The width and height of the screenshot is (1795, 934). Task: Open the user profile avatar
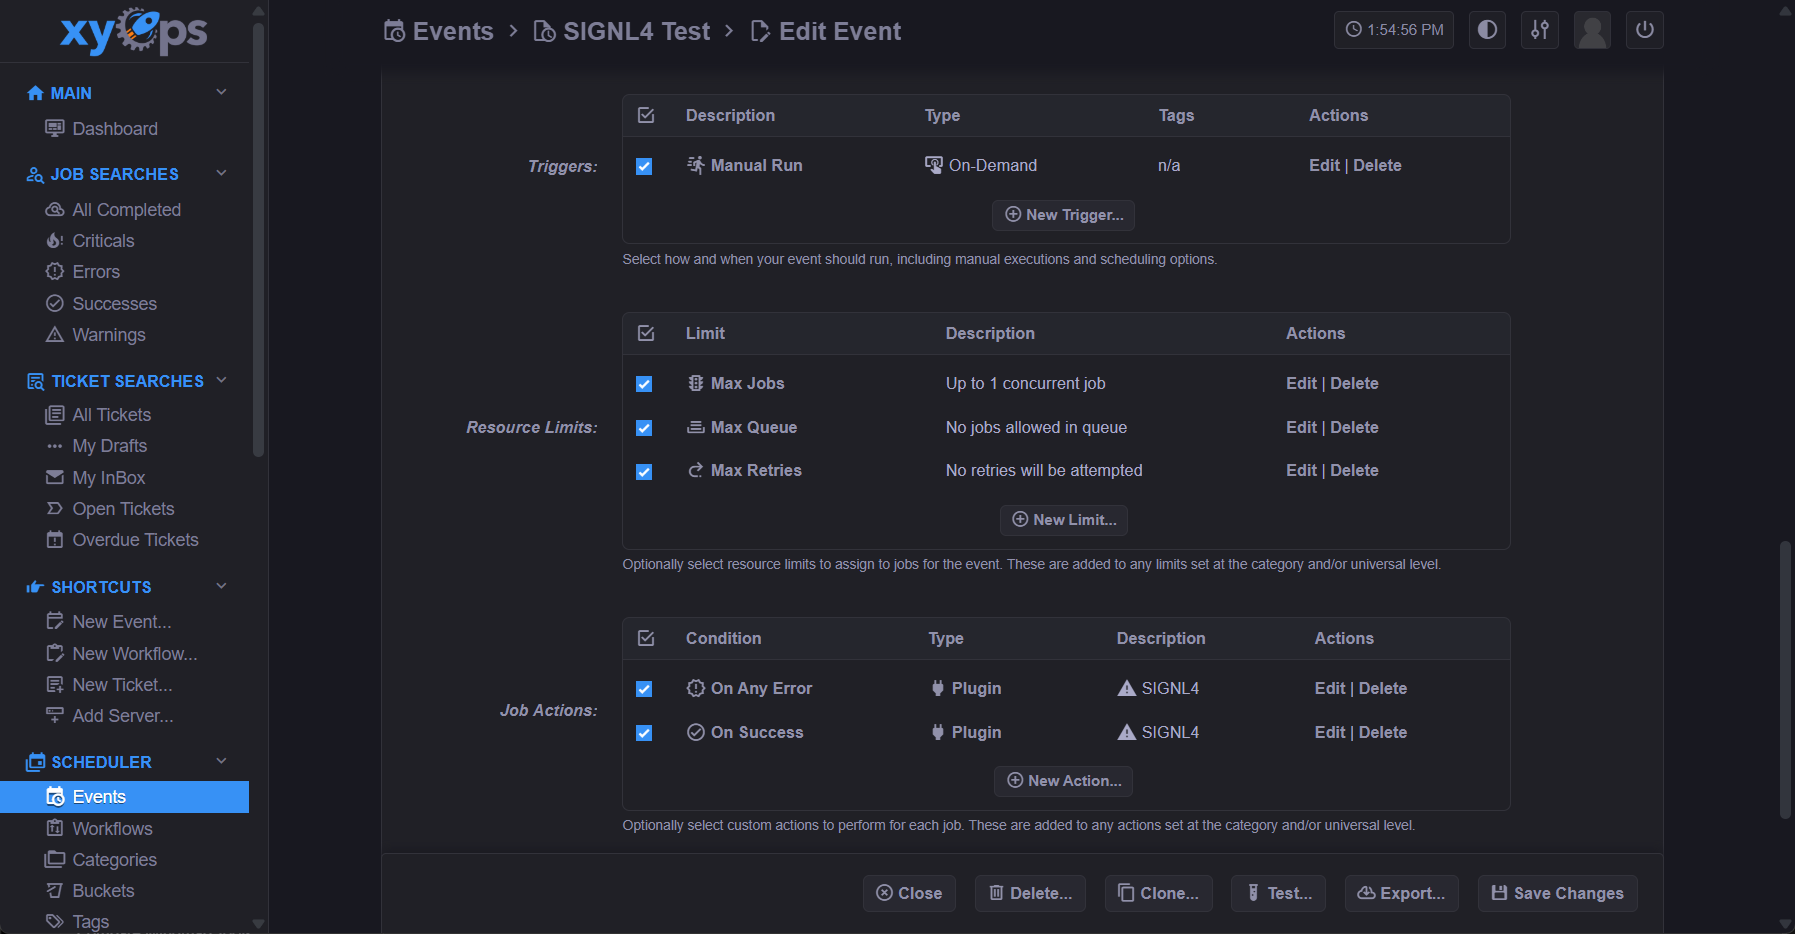point(1592,30)
